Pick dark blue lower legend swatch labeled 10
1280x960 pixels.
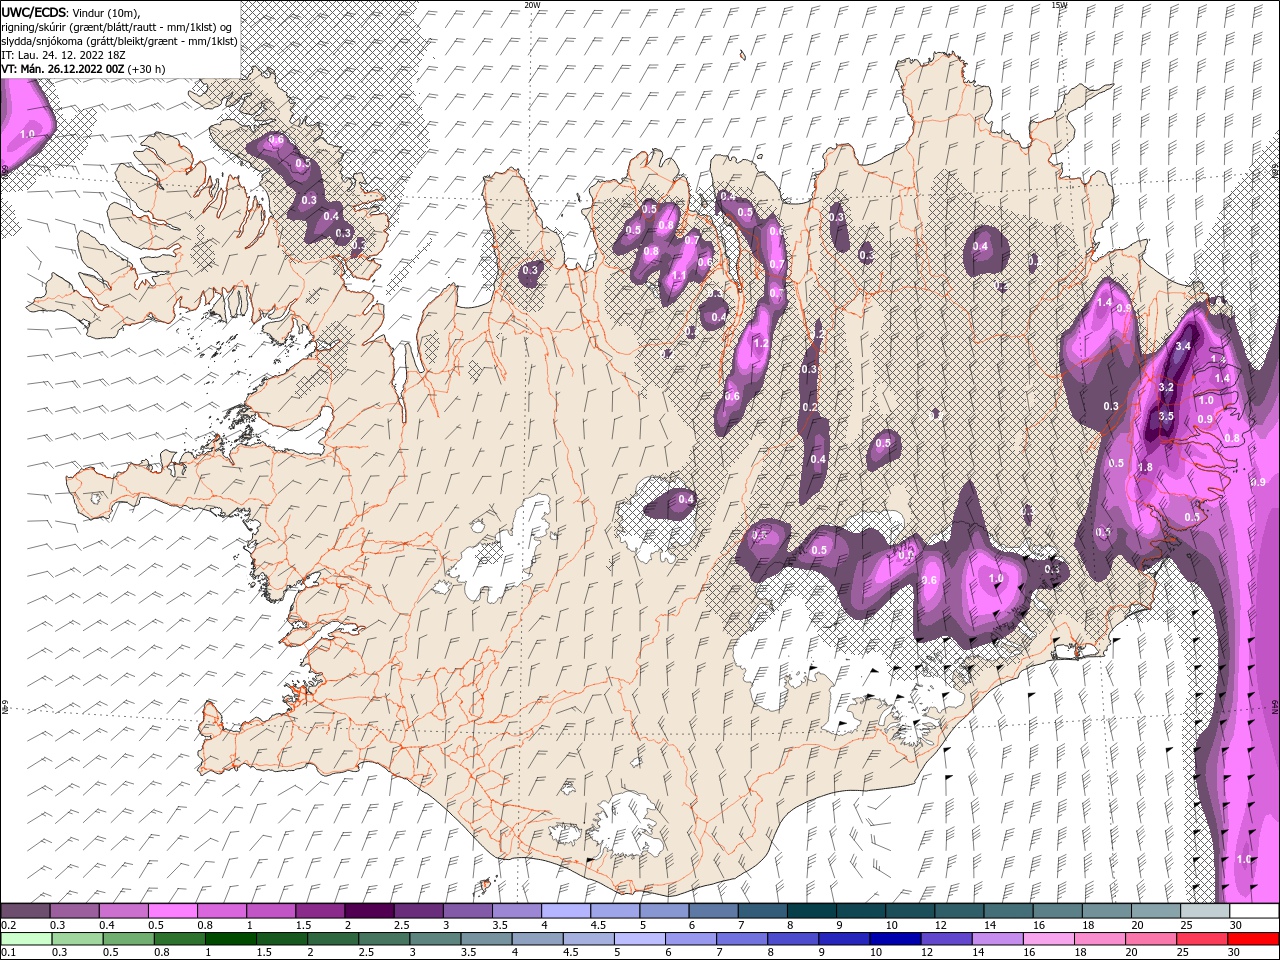point(895,939)
